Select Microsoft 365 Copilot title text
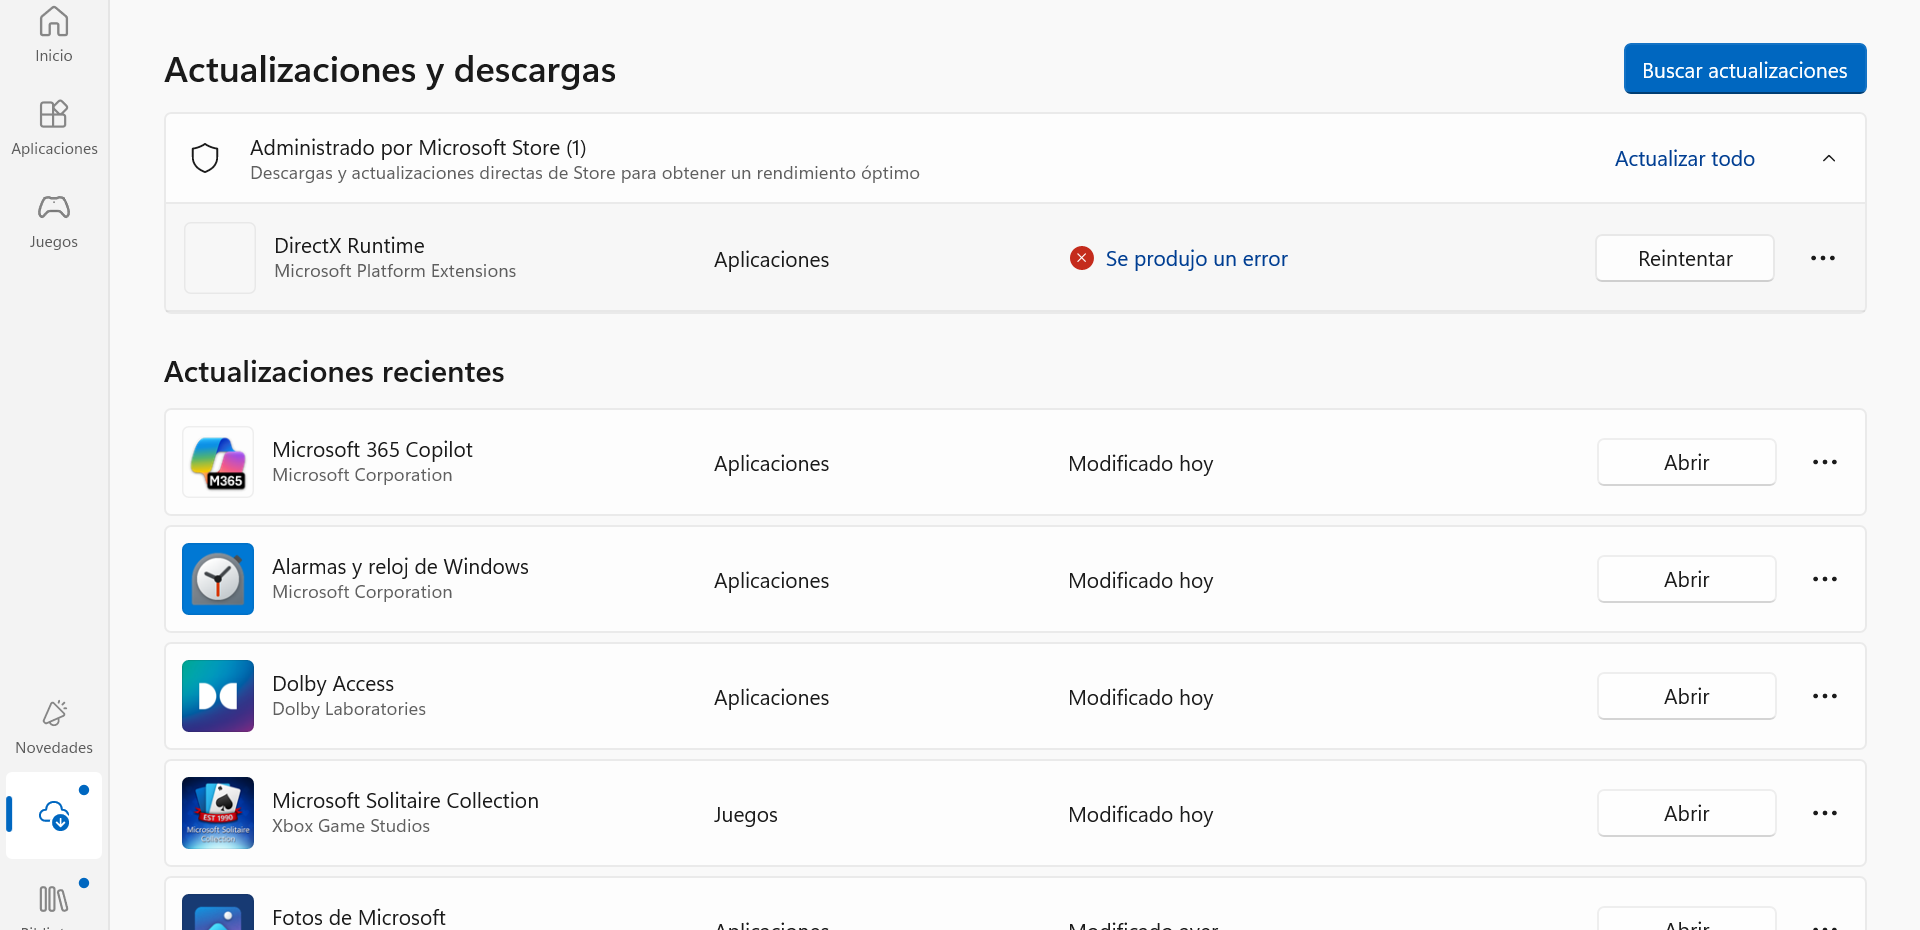The width and height of the screenshot is (1920, 930). [372, 450]
